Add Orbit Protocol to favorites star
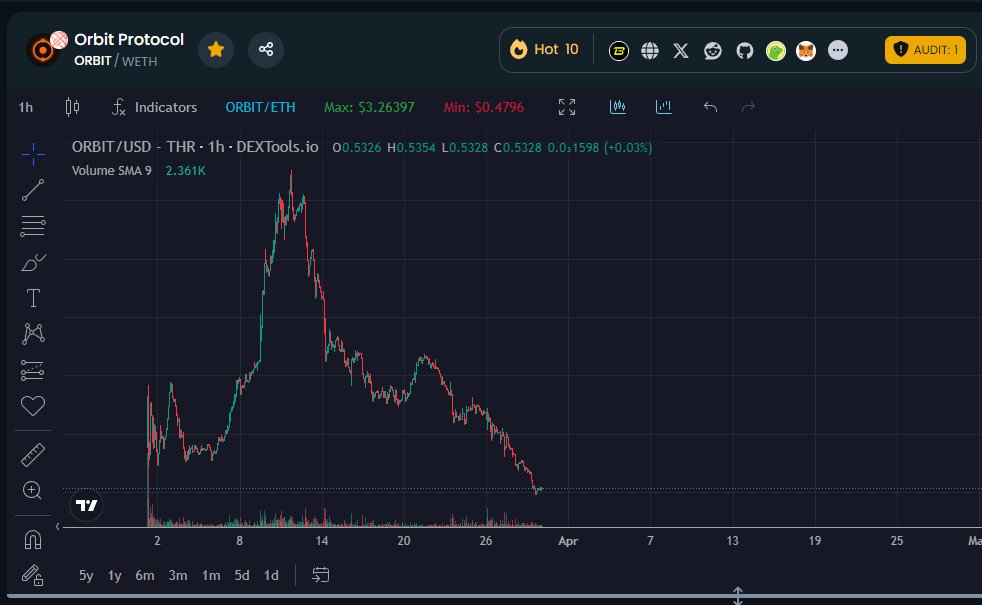982x605 pixels. pos(216,49)
